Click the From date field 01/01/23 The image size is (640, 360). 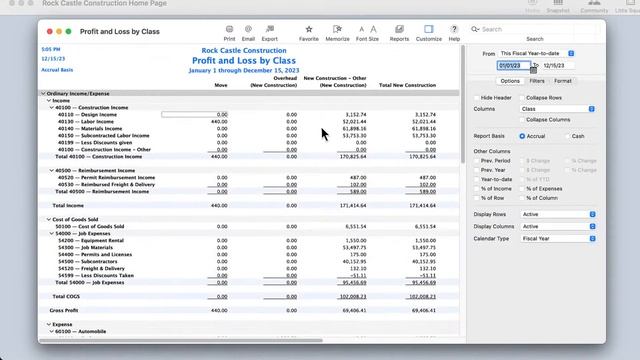point(513,66)
